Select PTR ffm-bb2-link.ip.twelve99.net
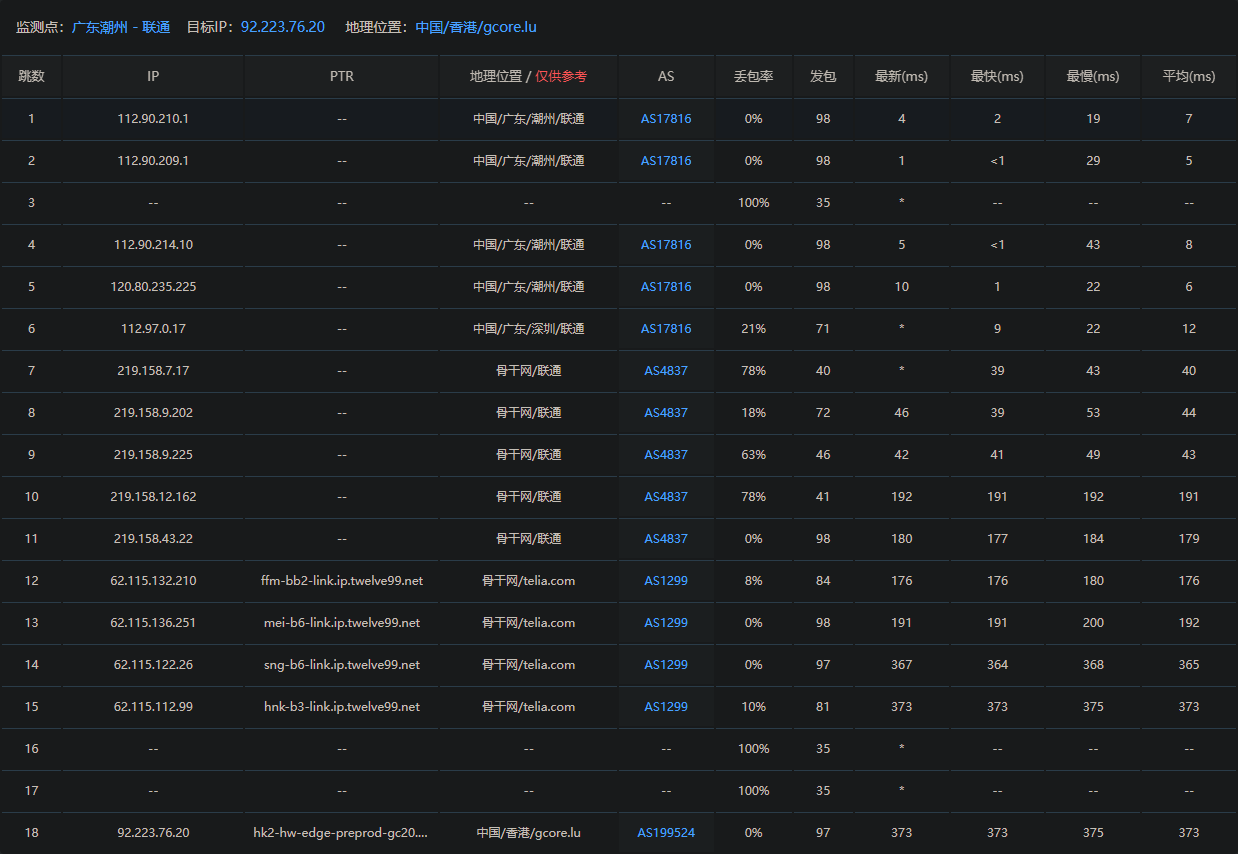The width and height of the screenshot is (1238, 854). [x=341, y=581]
